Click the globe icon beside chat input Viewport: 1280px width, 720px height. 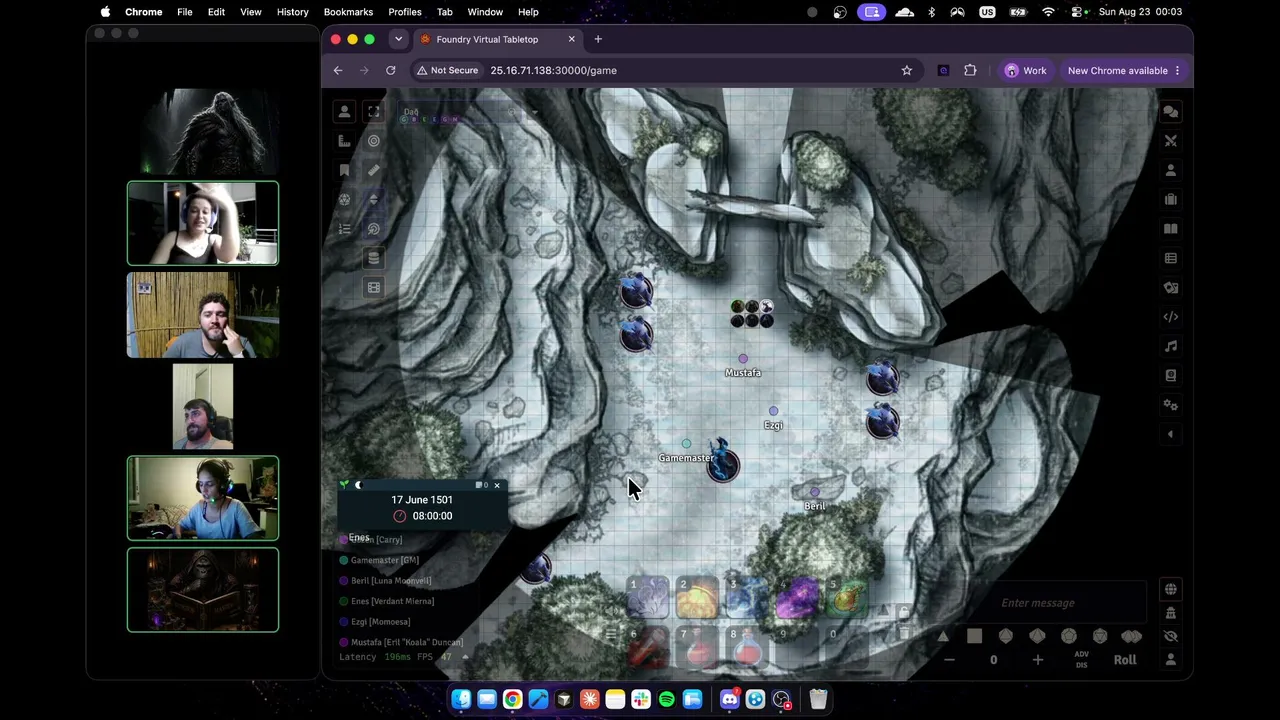tap(1171, 589)
